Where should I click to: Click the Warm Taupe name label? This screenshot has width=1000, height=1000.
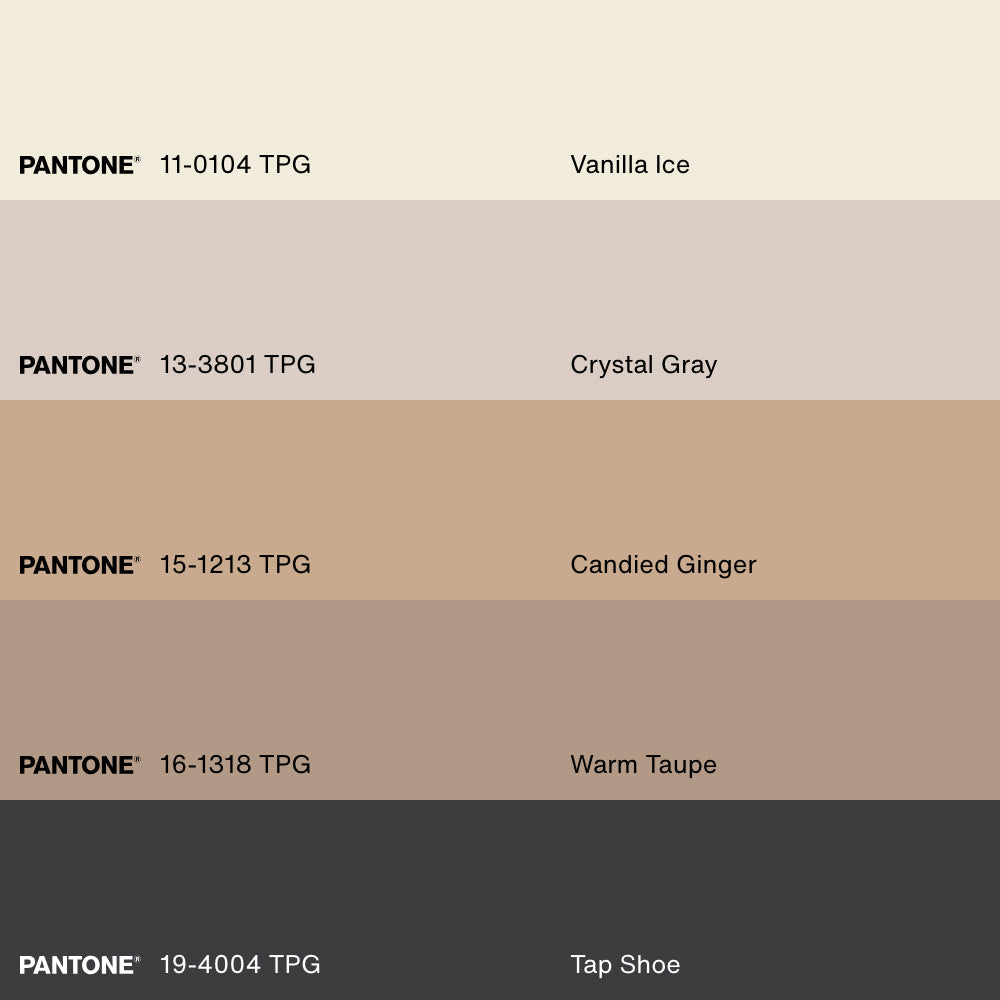click(x=643, y=765)
